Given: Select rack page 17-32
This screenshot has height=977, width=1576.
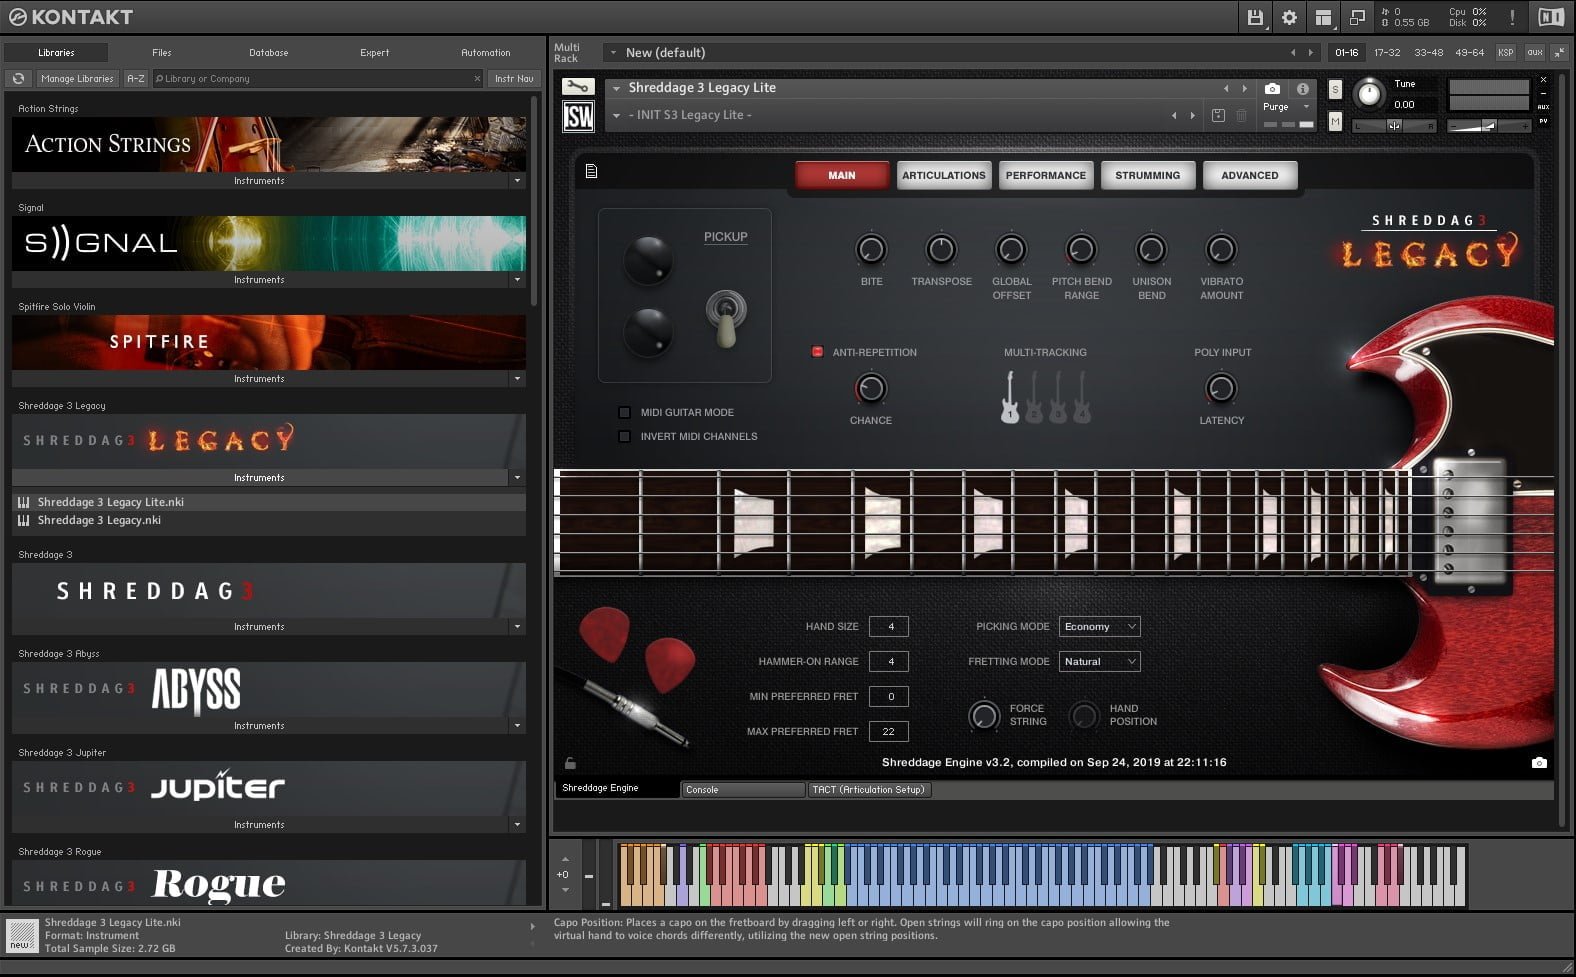Looking at the screenshot, I should [x=1387, y=52].
